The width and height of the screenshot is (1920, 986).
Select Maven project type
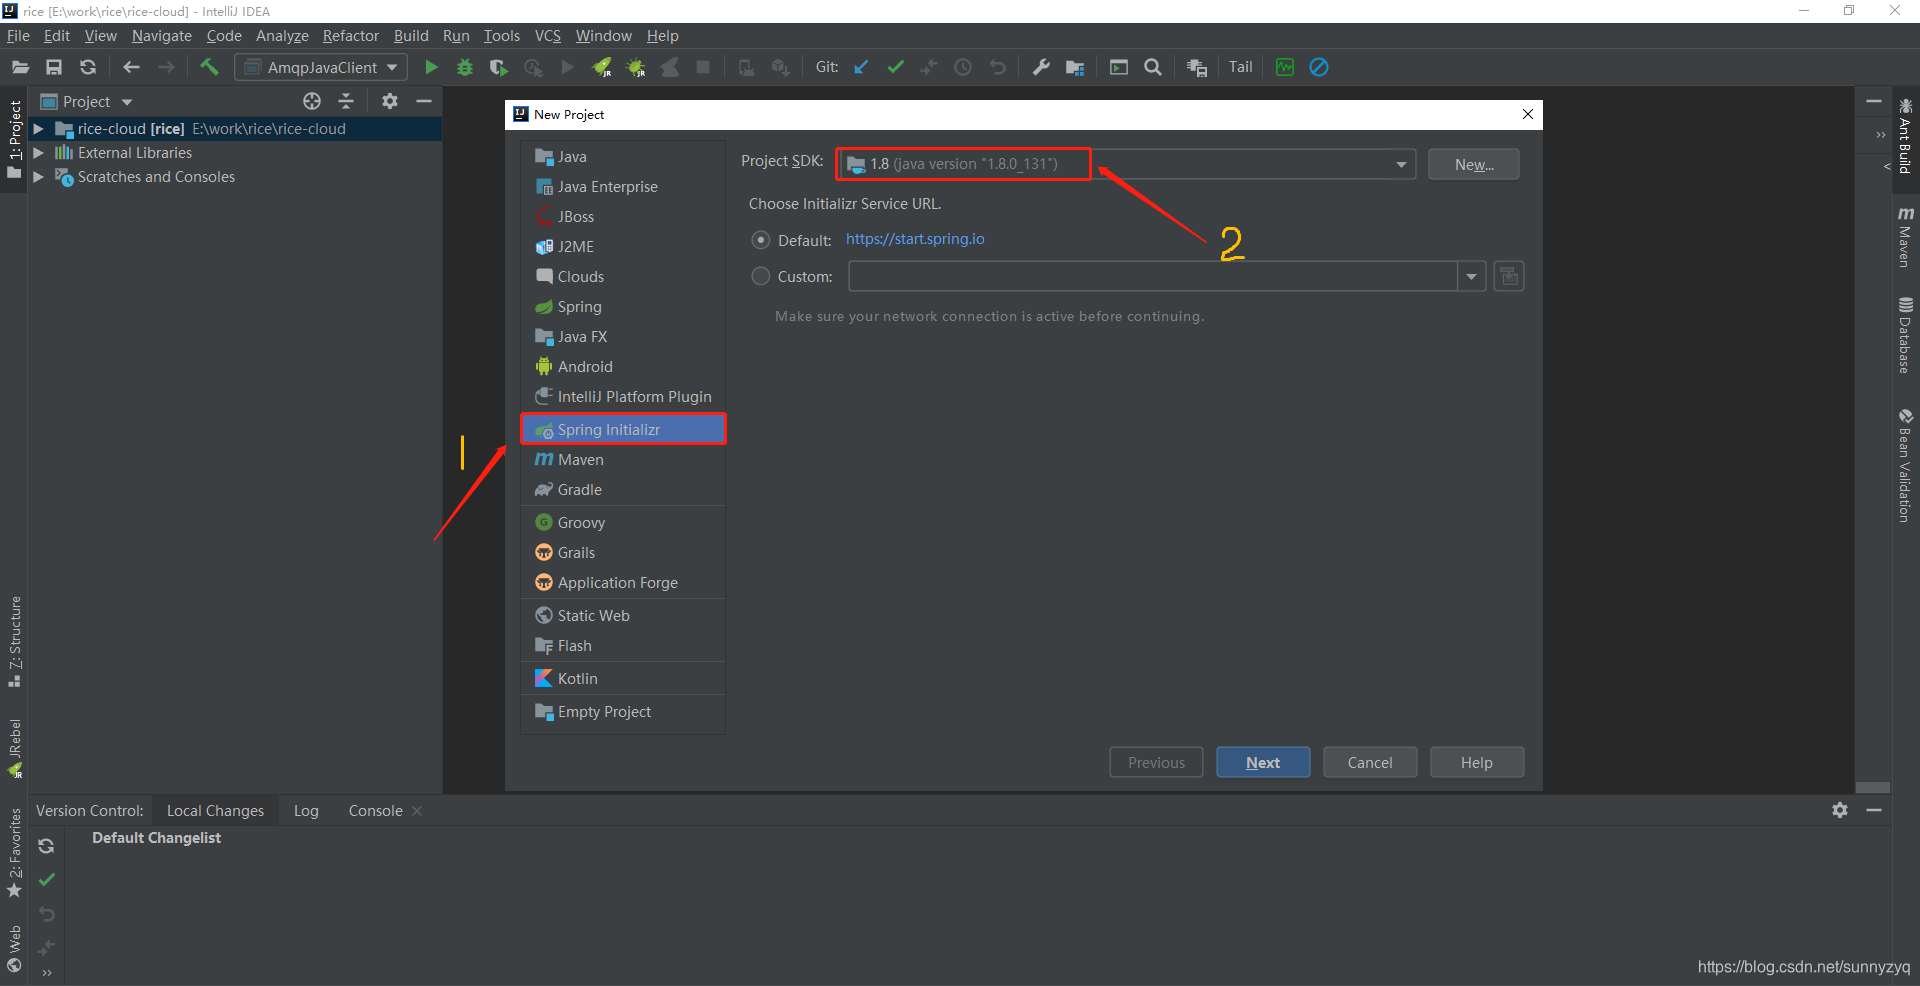click(623, 460)
